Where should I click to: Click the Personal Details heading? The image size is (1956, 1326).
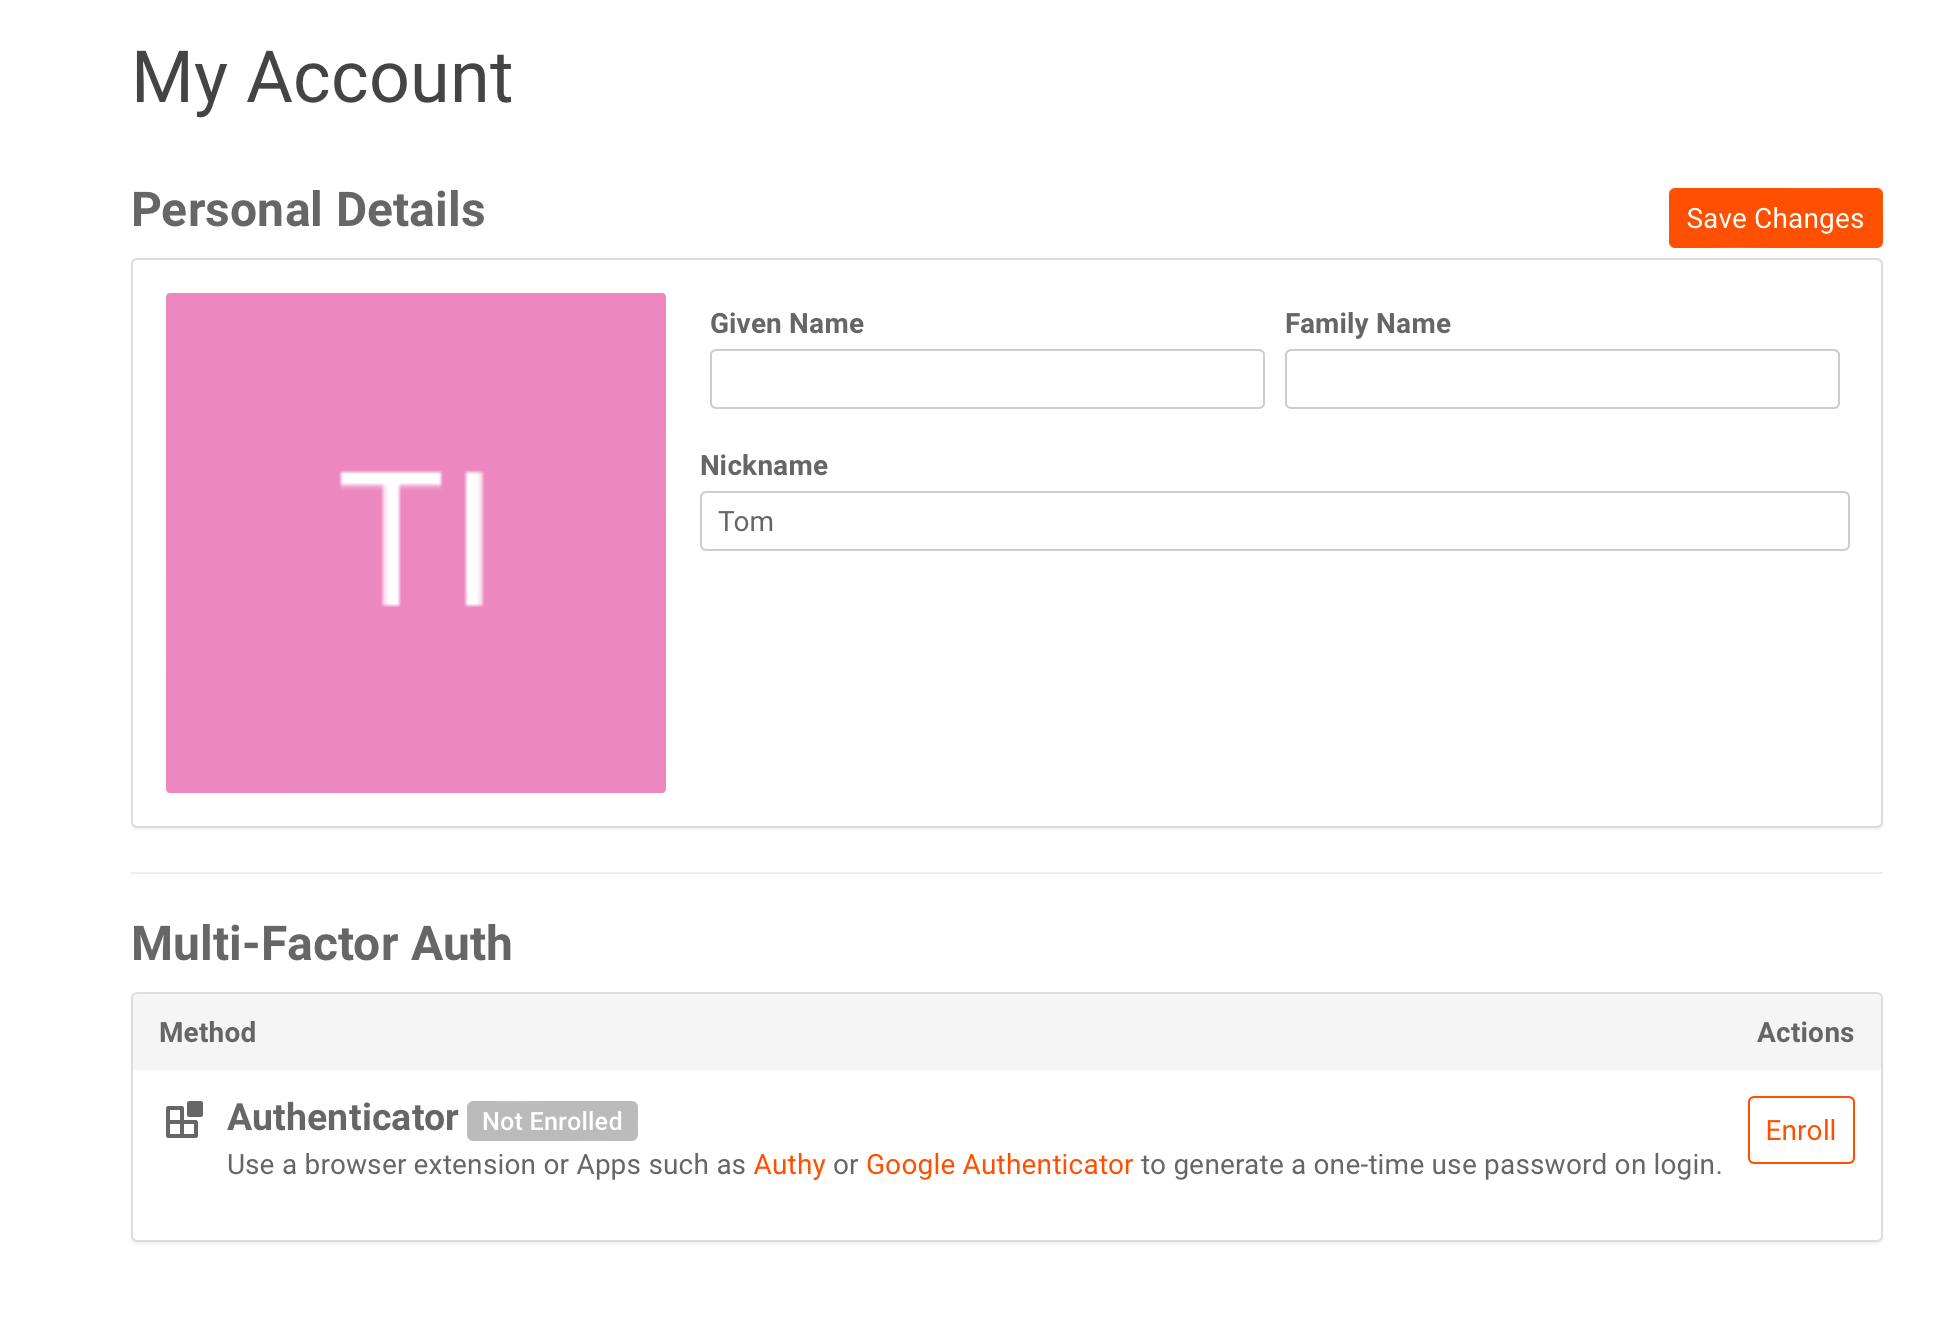[x=308, y=210]
